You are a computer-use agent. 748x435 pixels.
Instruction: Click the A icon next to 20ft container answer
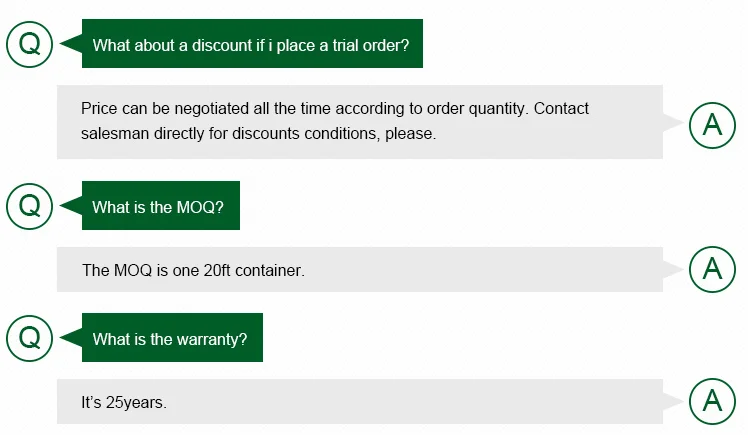(x=712, y=268)
